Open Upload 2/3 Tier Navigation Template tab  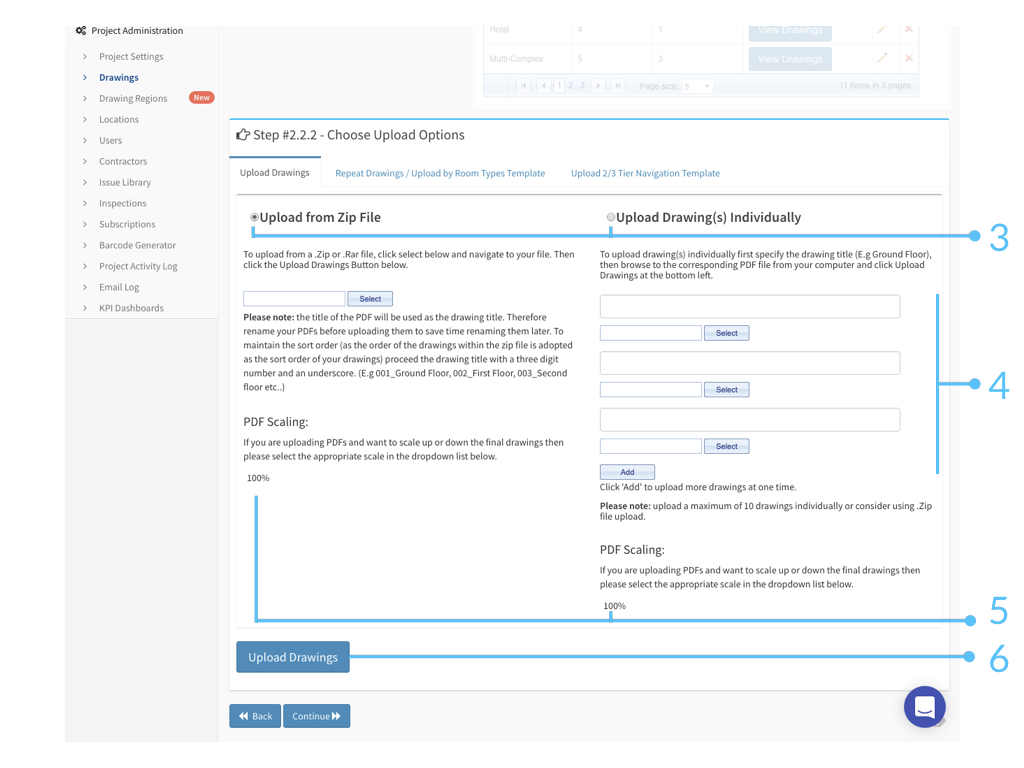pyautogui.click(x=645, y=173)
